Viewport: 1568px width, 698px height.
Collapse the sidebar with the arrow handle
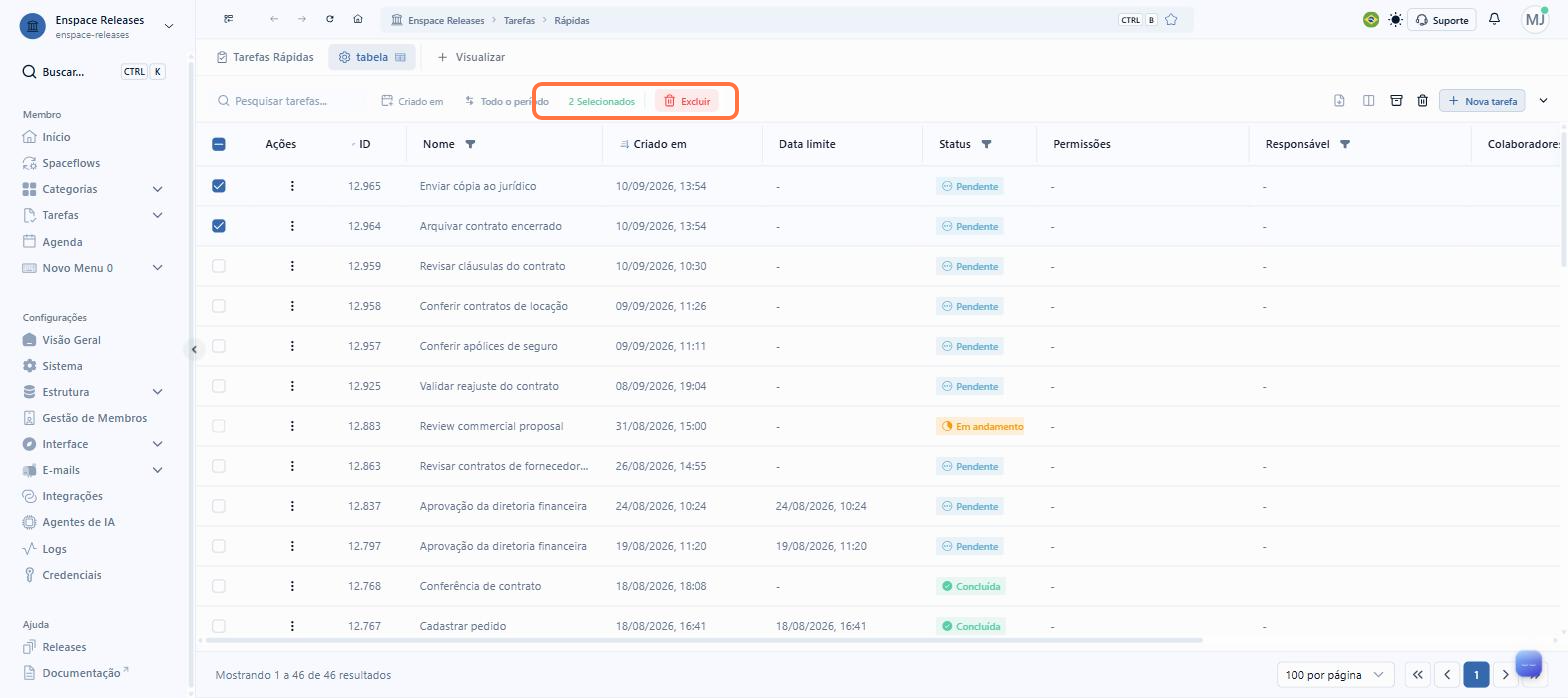click(x=194, y=349)
